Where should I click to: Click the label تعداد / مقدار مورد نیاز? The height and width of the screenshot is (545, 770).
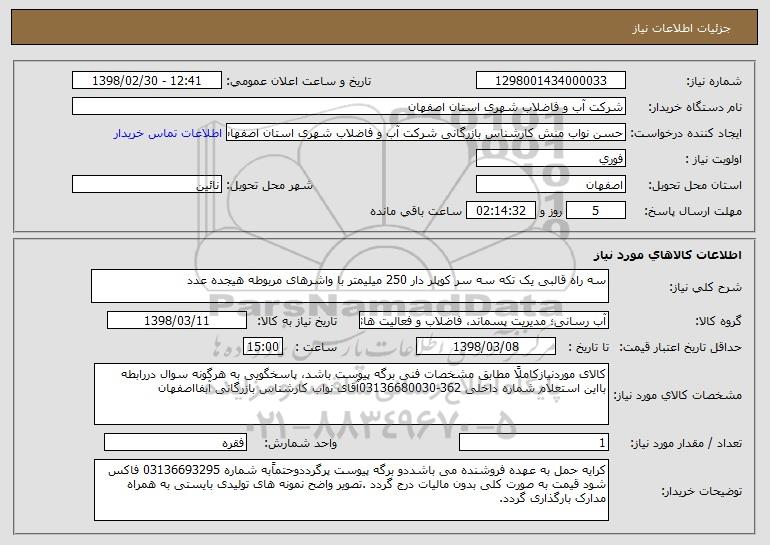coord(686,443)
